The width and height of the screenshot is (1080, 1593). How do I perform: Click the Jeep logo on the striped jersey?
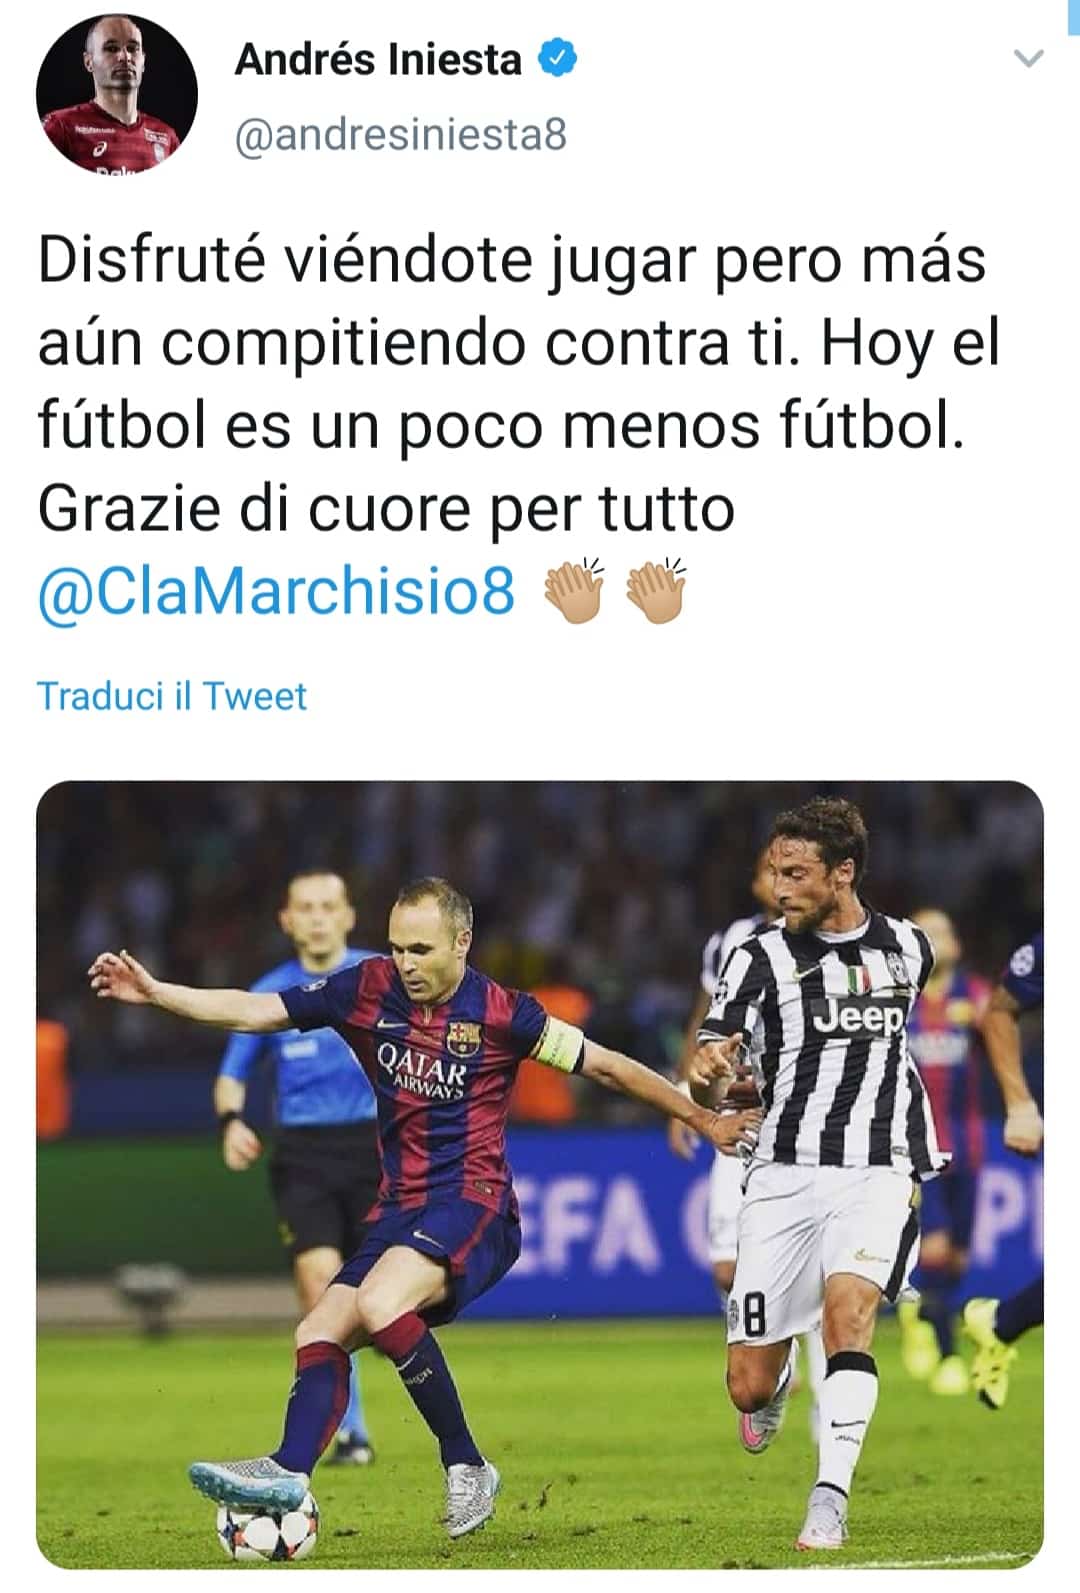tap(858, 1017)
